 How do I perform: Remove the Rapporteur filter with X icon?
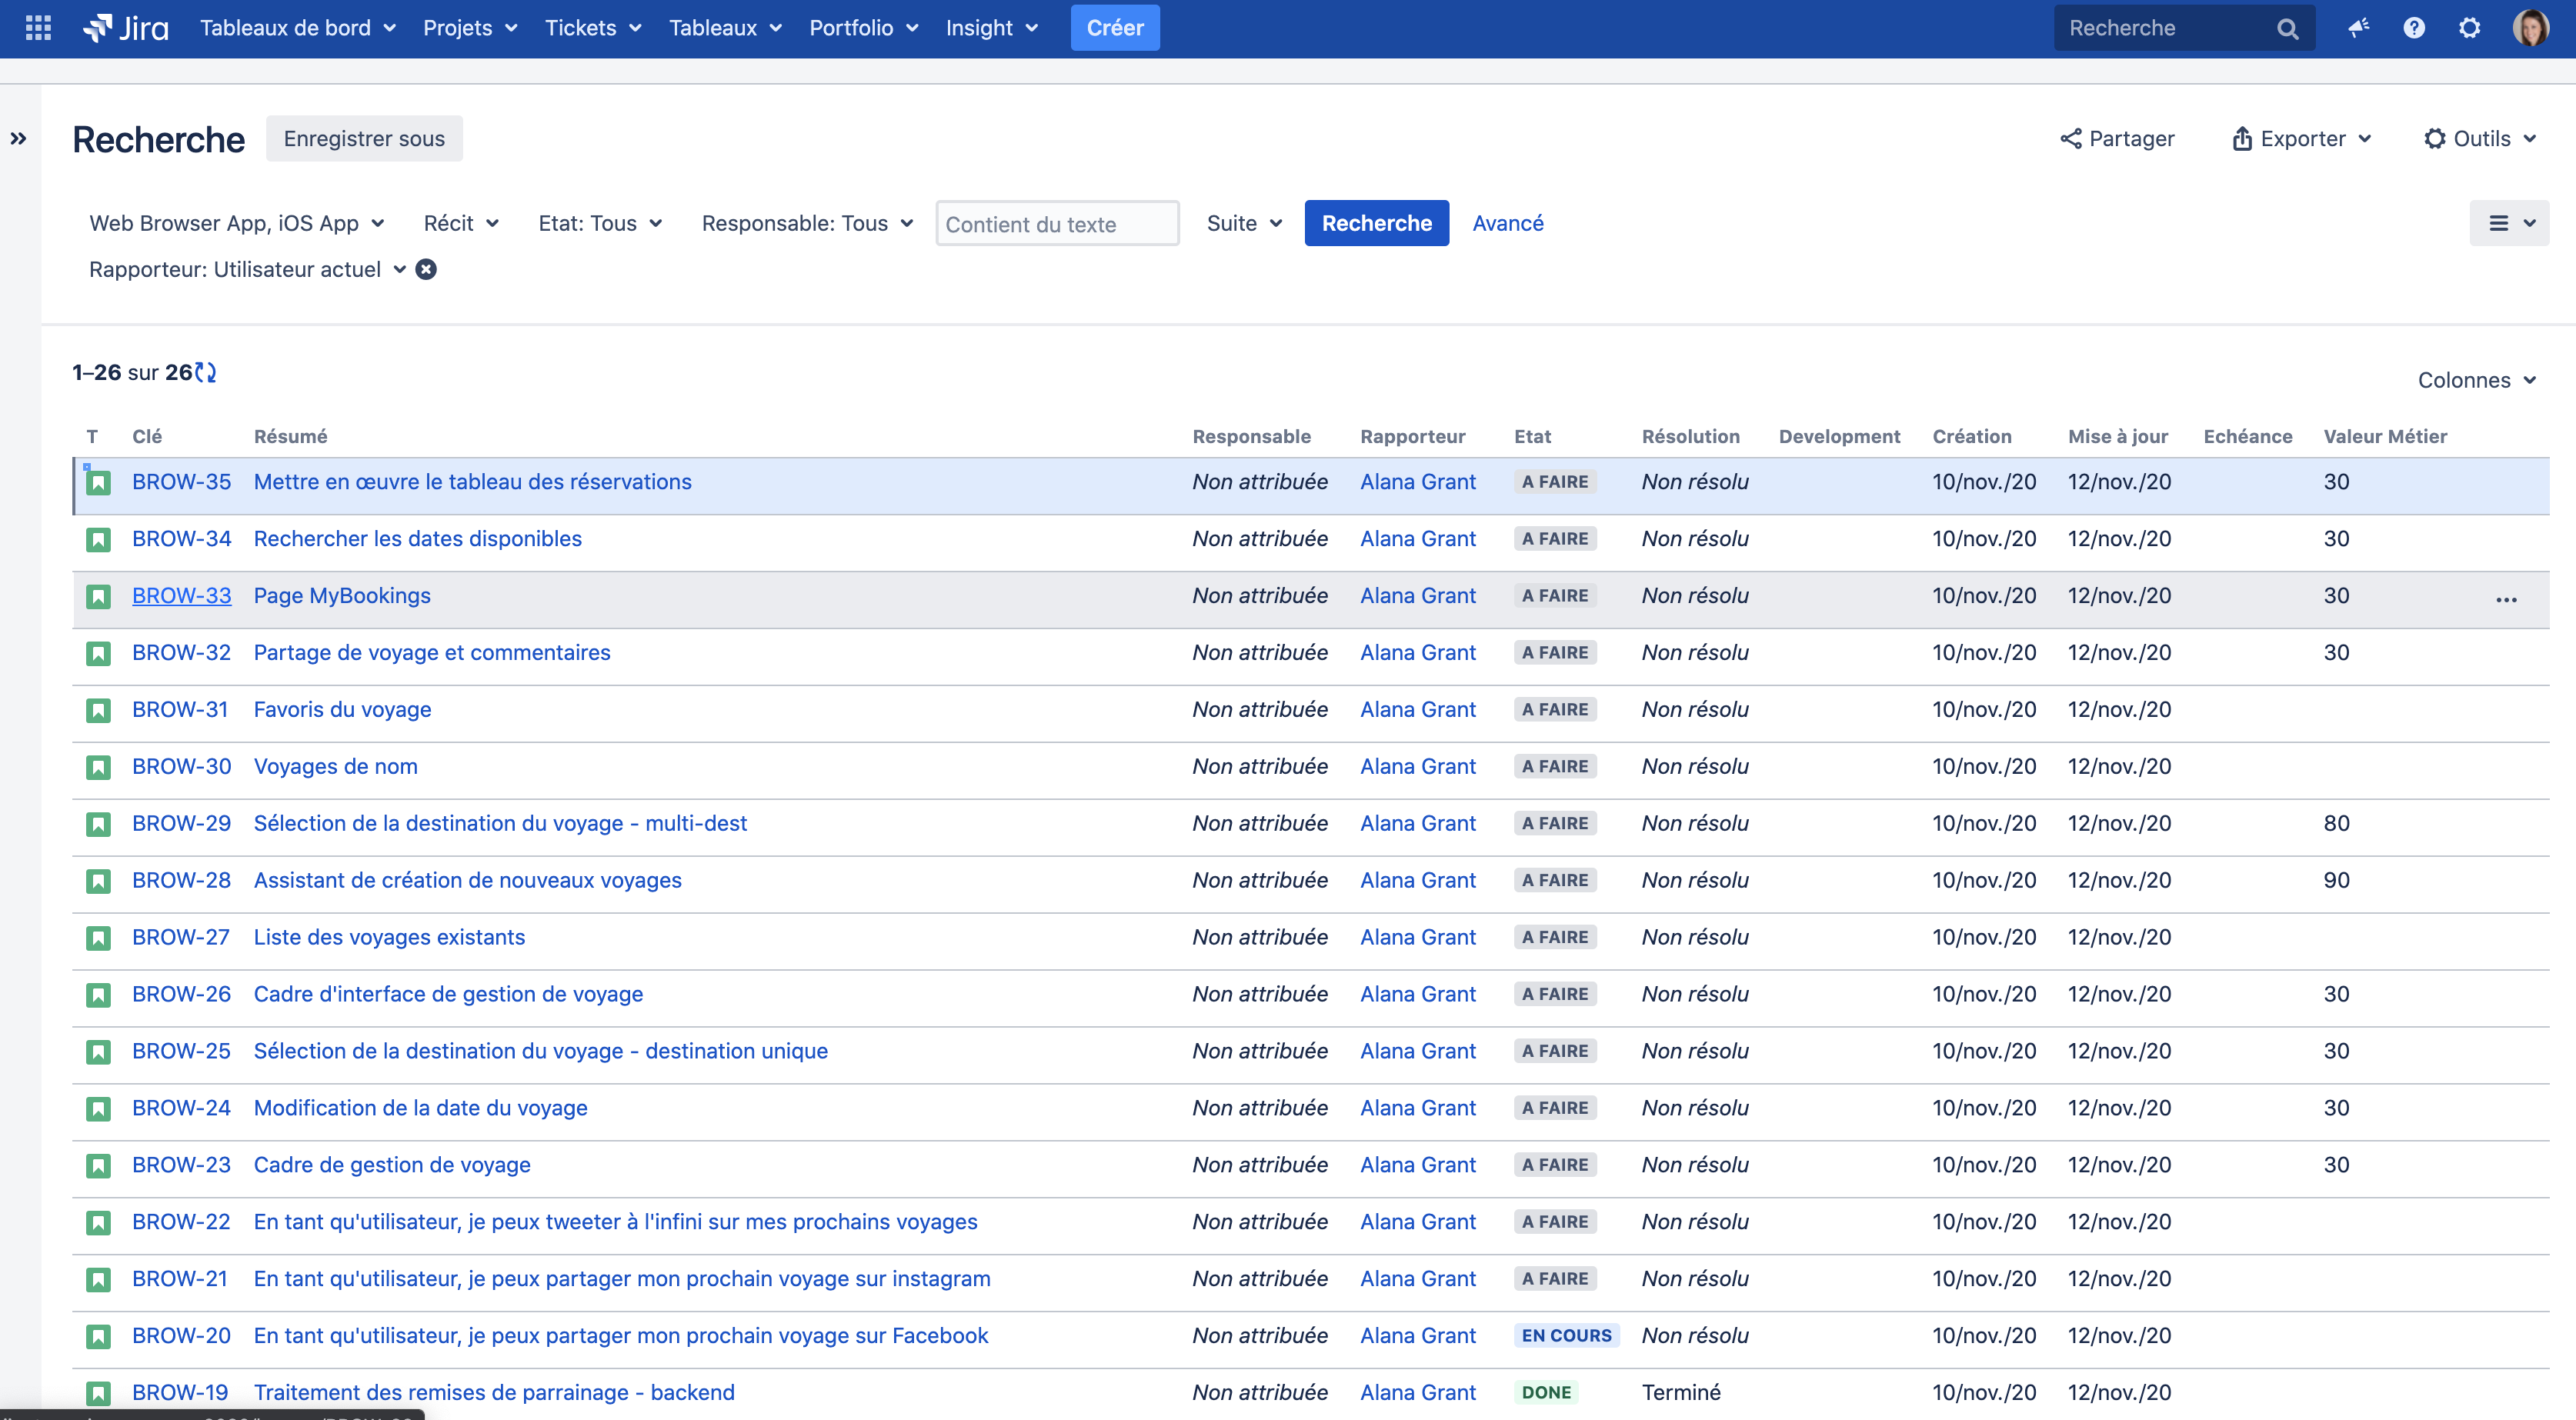pos(426,269)
